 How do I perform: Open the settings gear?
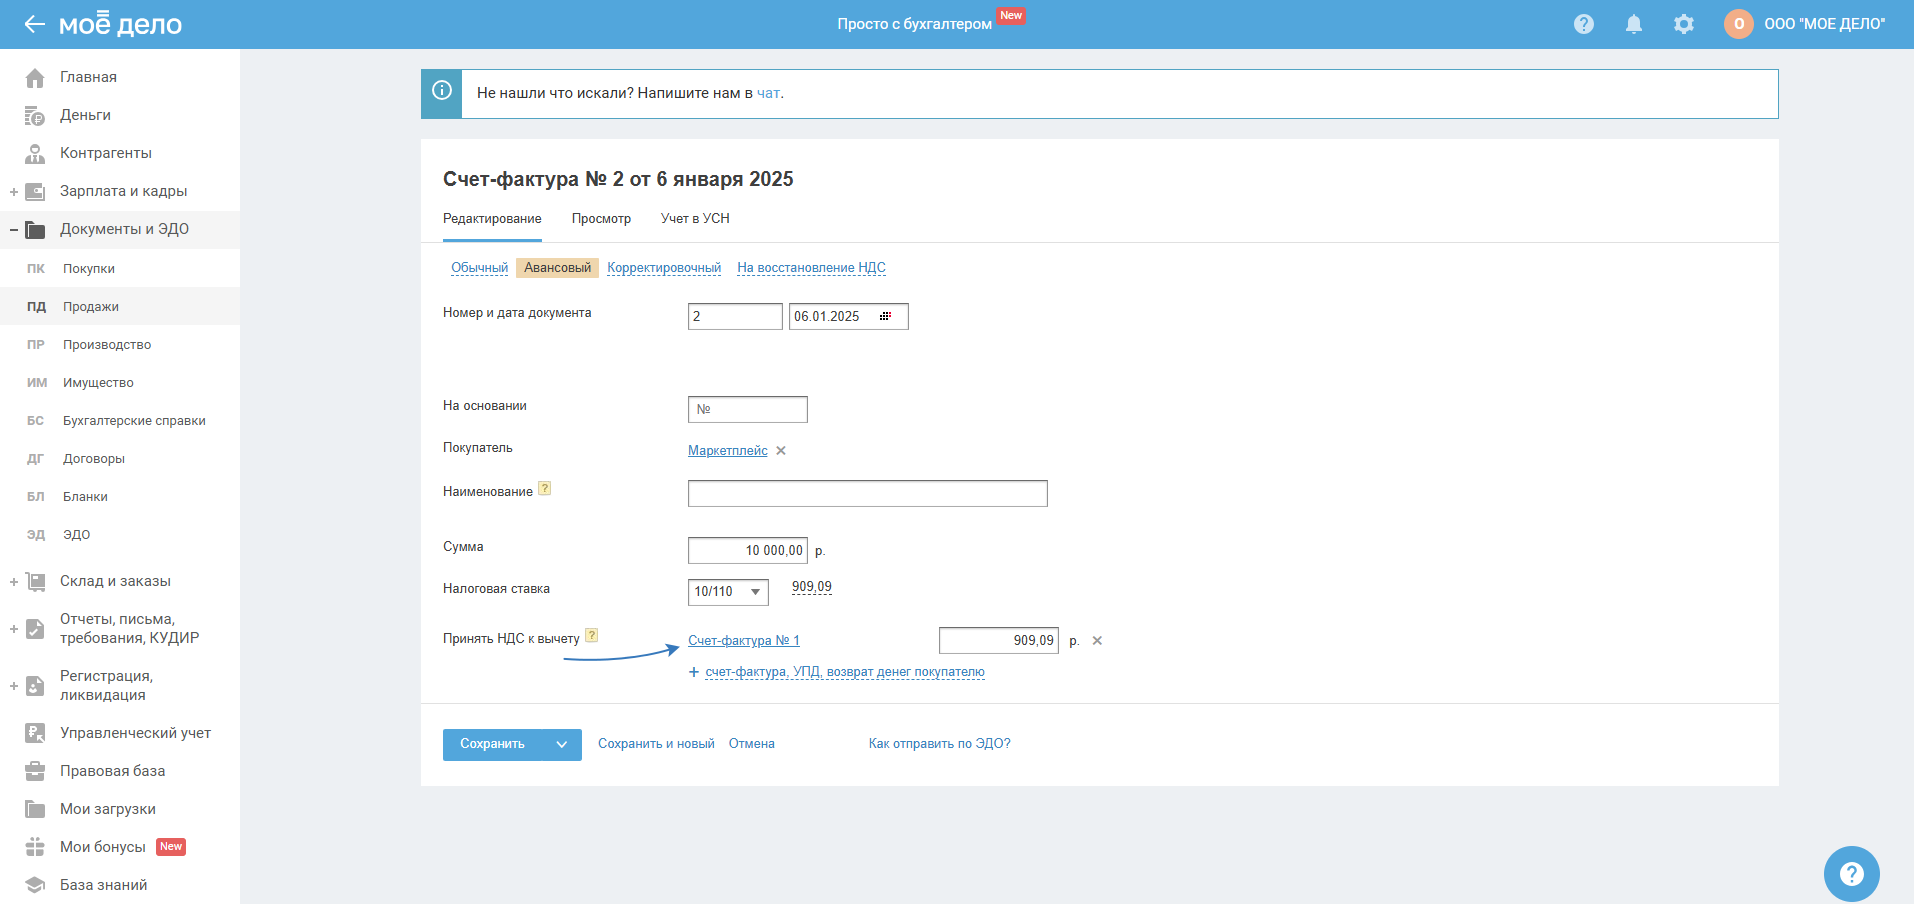(1684, 24)
